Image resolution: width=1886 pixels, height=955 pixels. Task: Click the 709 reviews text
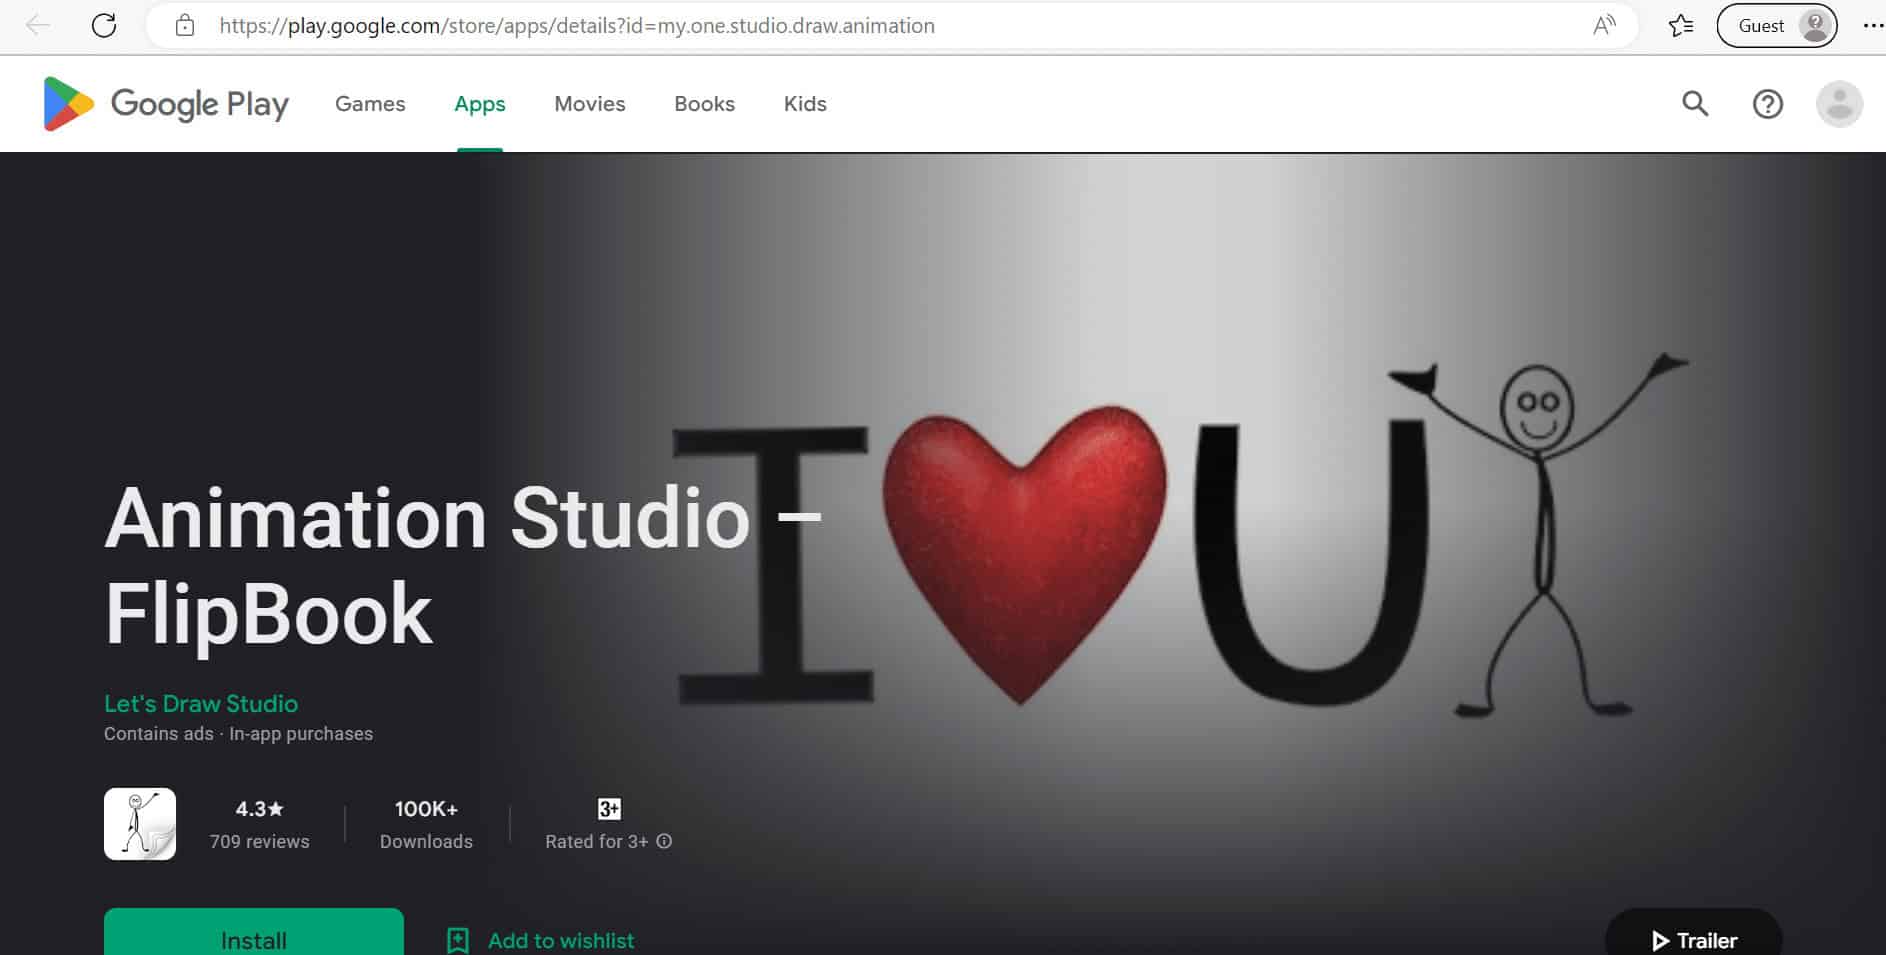tap(260, 842)
